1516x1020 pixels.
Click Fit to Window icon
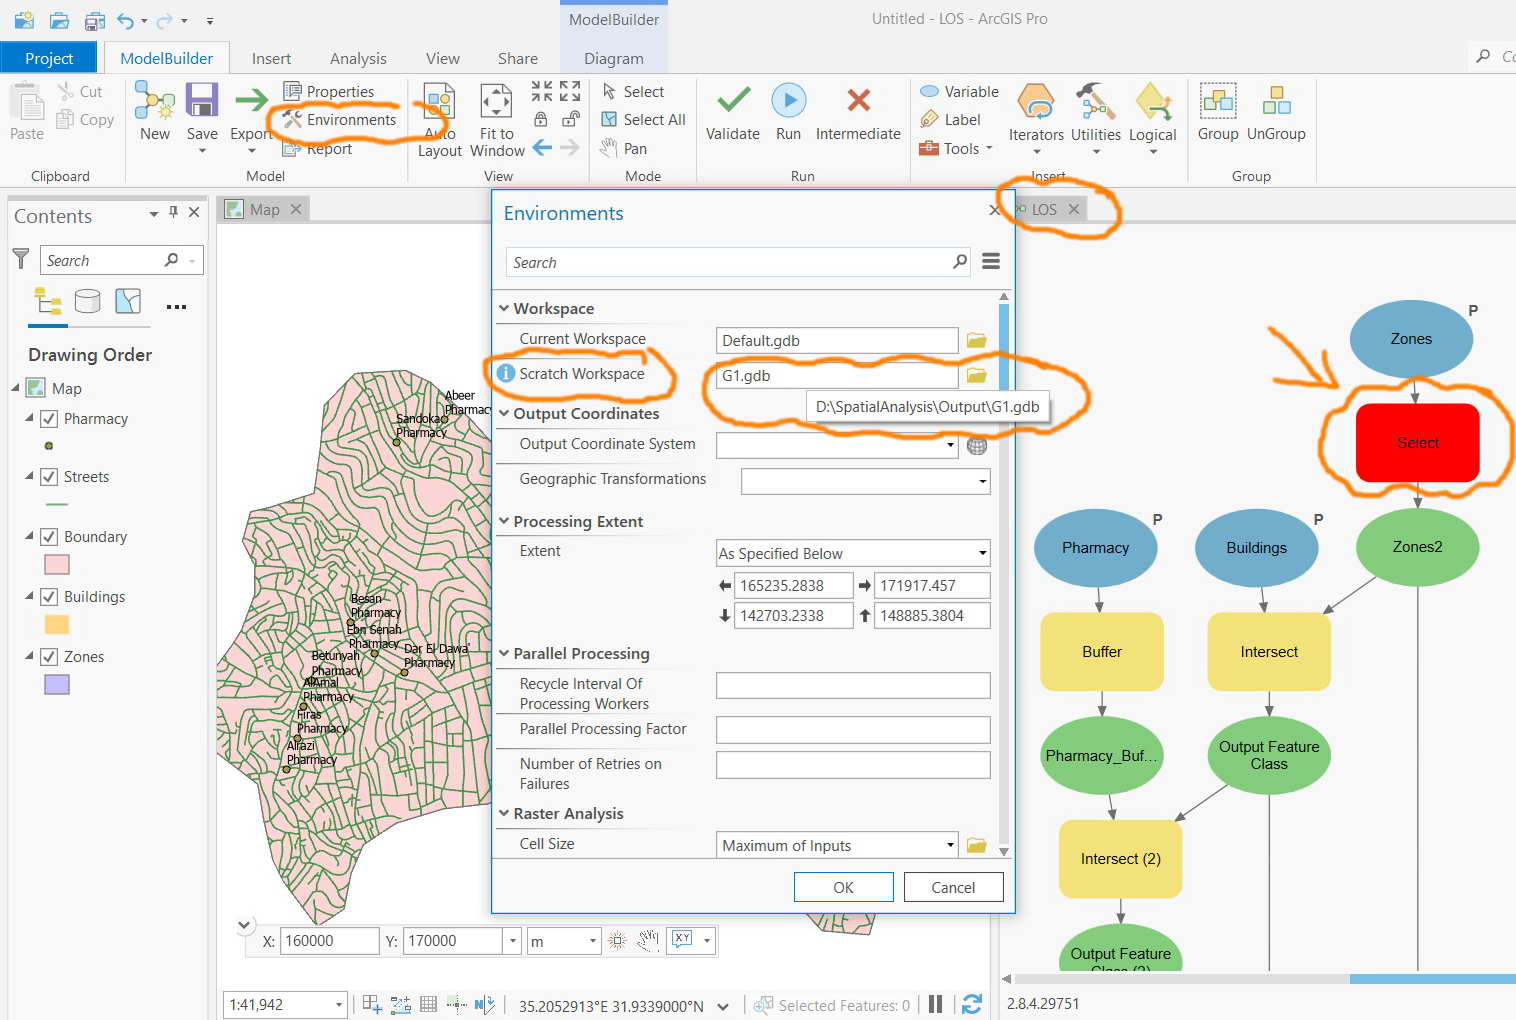coord(496,101)
